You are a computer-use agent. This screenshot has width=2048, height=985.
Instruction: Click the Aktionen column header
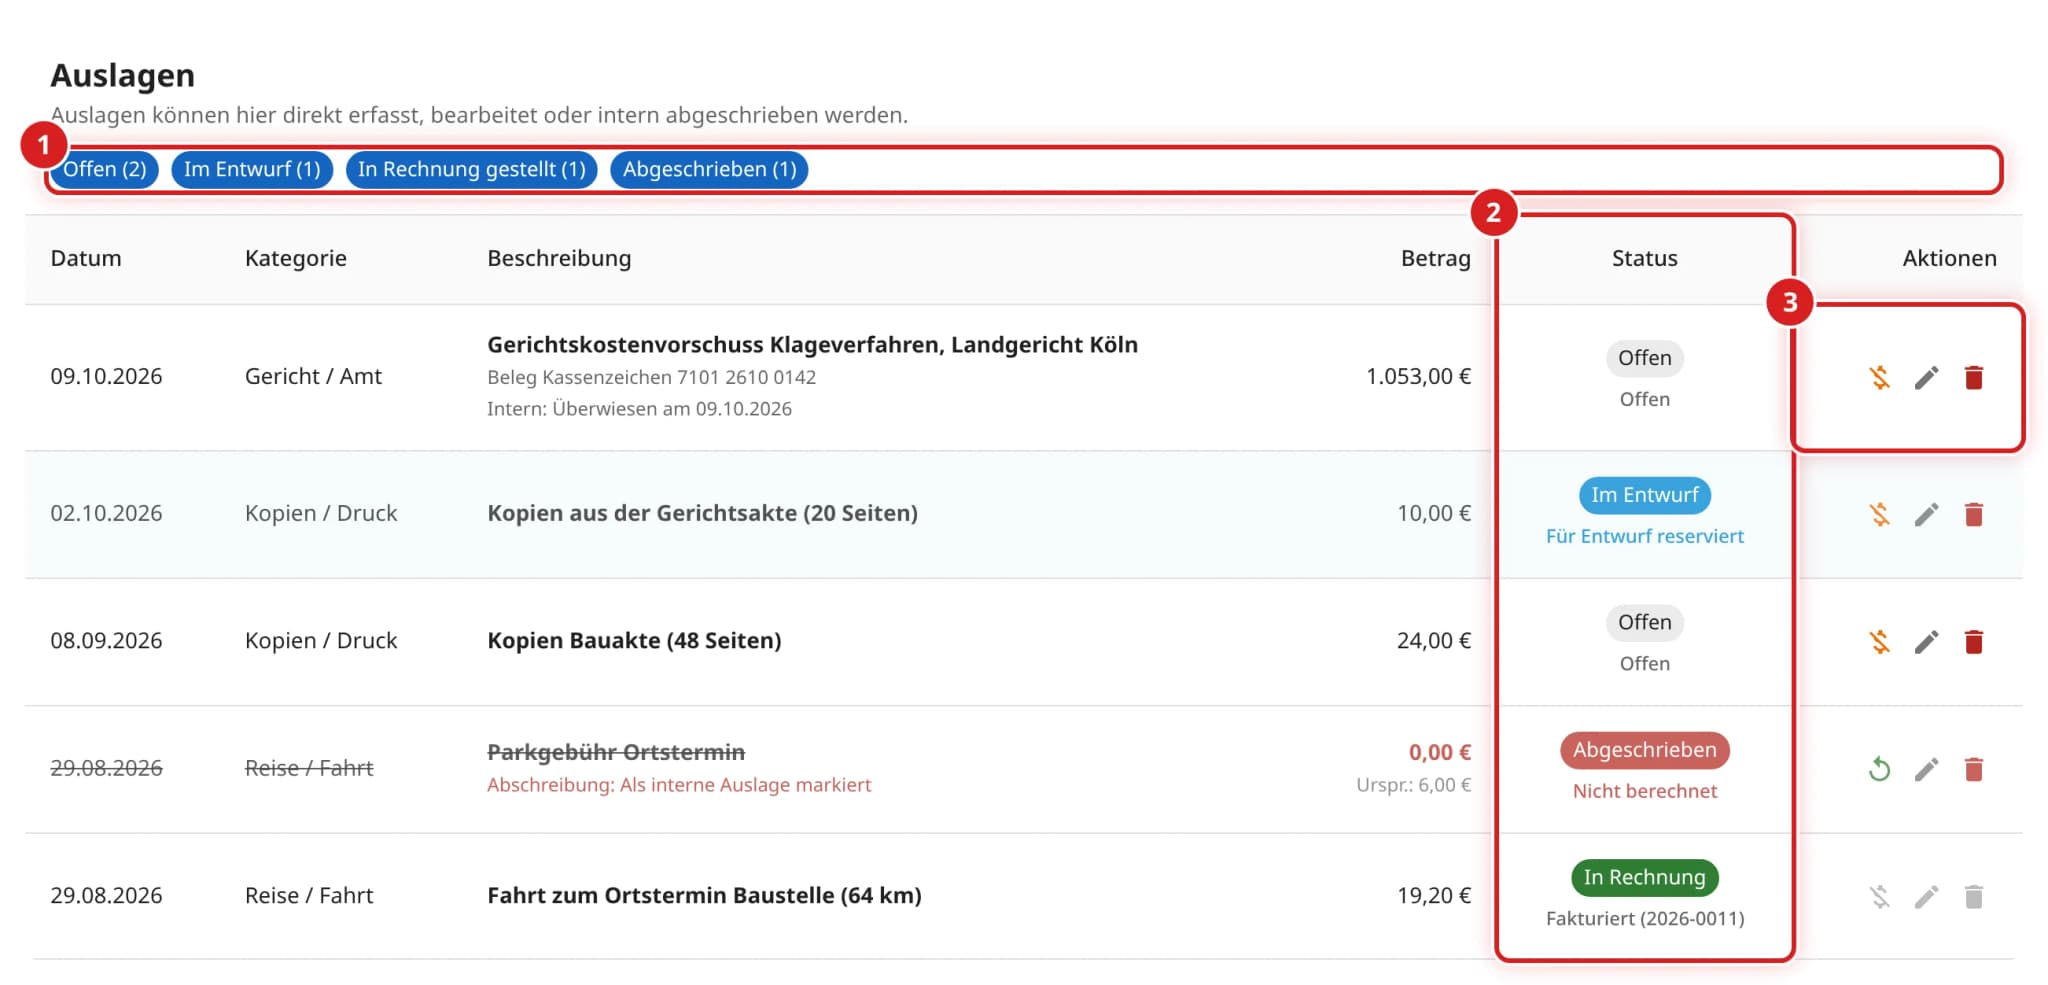tap(1949, 258)
